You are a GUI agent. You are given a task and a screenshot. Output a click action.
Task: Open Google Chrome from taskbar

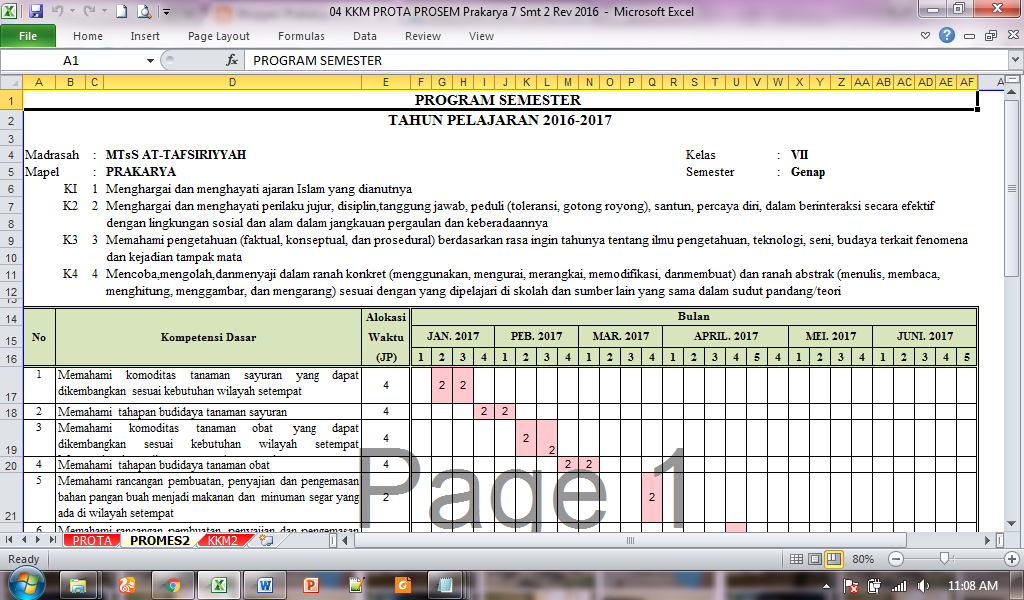172,585
